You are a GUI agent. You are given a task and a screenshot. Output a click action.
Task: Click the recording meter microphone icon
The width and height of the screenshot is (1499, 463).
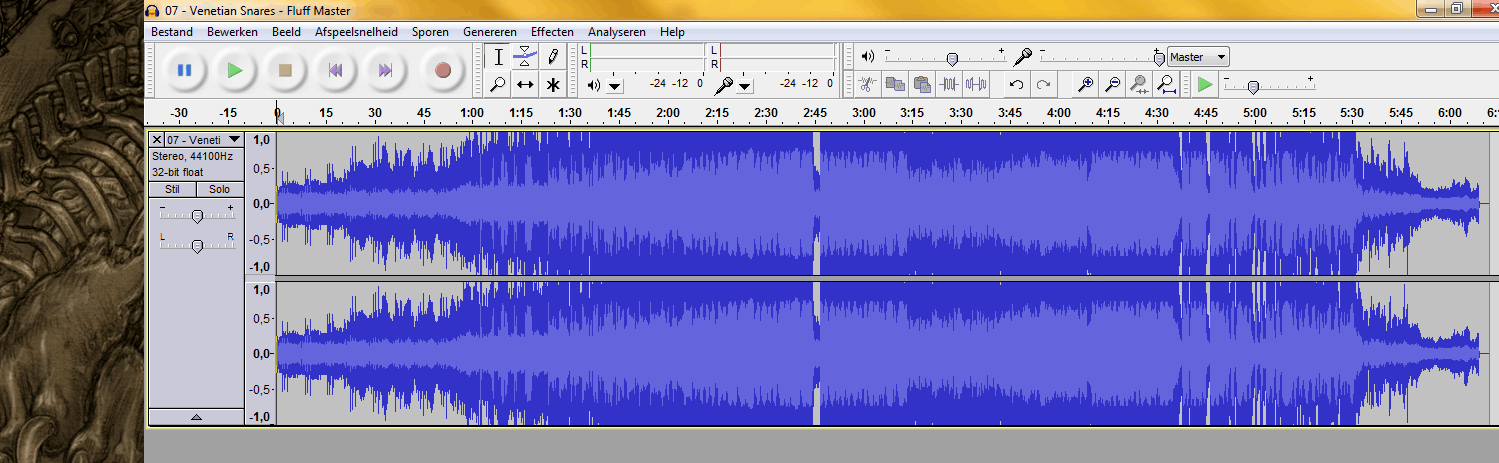724,85
